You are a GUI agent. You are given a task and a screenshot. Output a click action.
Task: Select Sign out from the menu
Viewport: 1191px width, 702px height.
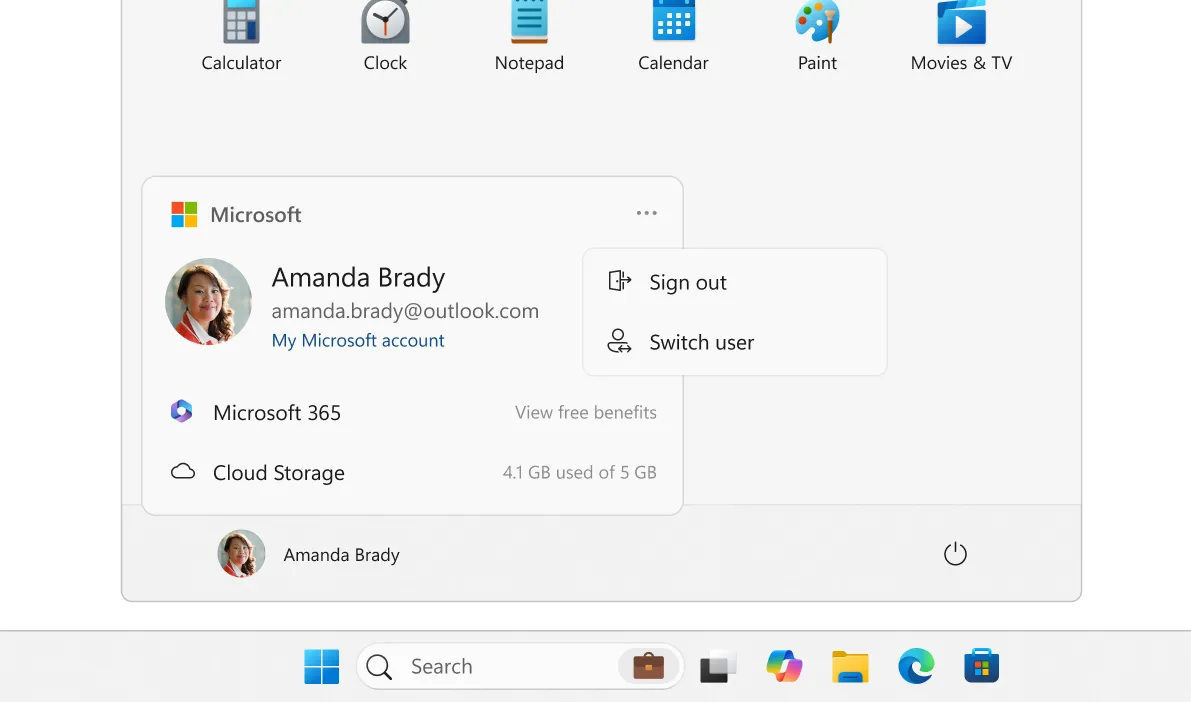[735, 282]
